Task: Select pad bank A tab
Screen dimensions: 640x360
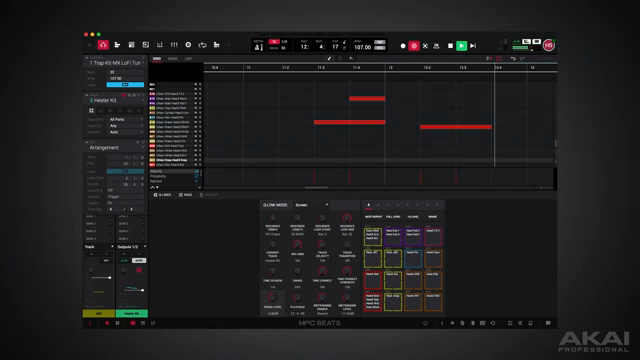Action: point(368,205)
